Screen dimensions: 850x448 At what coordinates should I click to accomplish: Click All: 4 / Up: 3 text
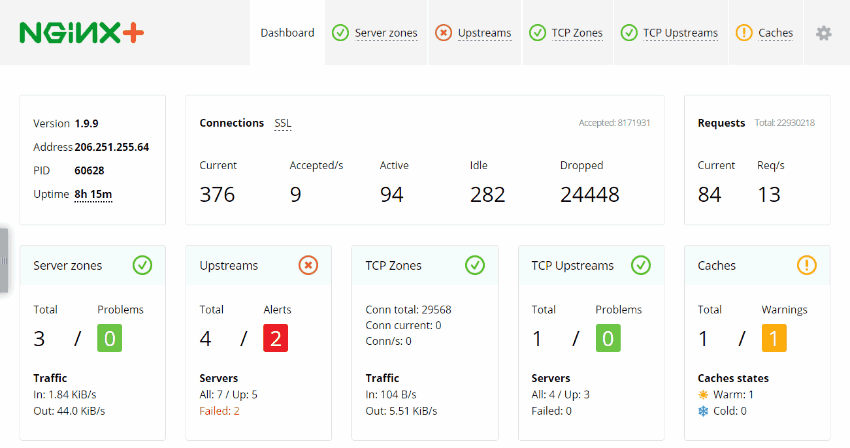click(561, 395)
